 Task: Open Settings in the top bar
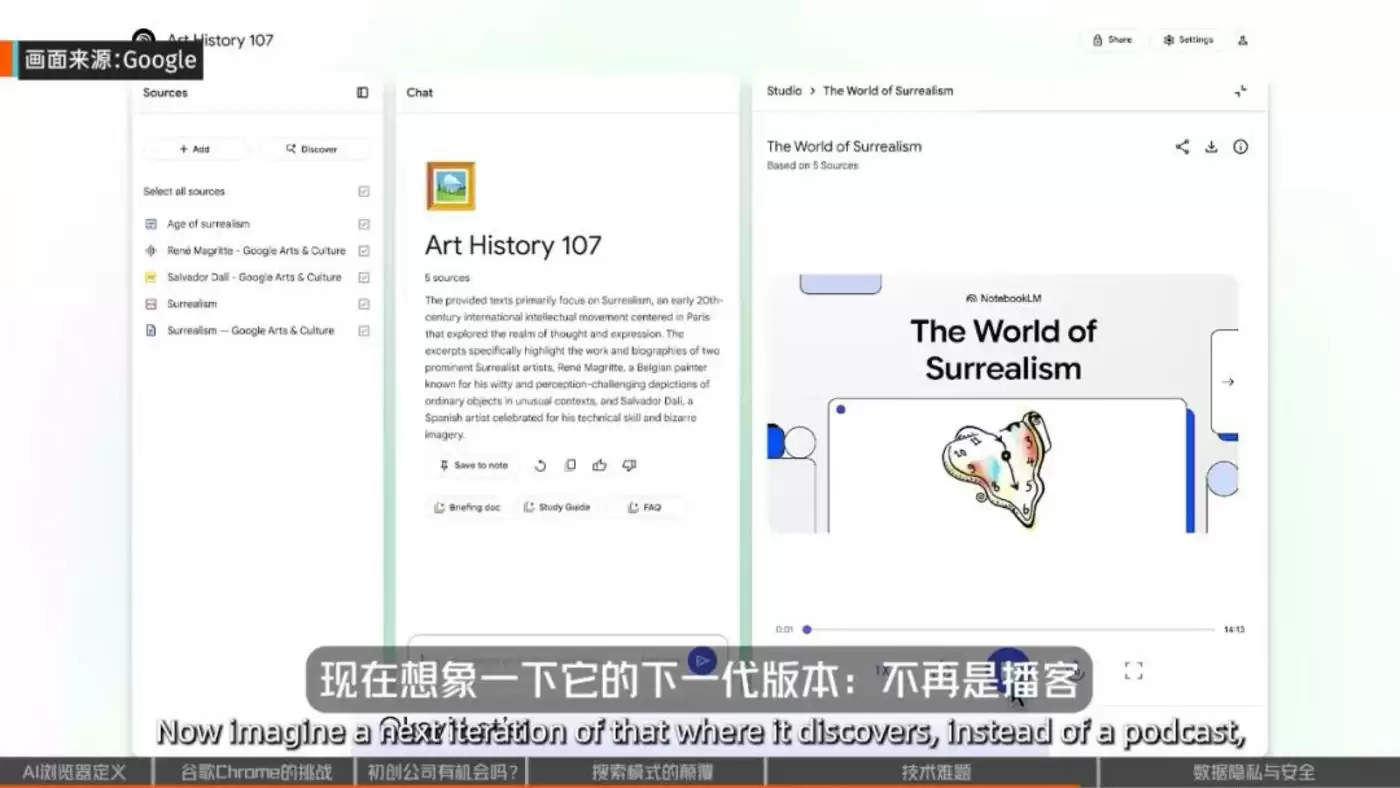1188,40
